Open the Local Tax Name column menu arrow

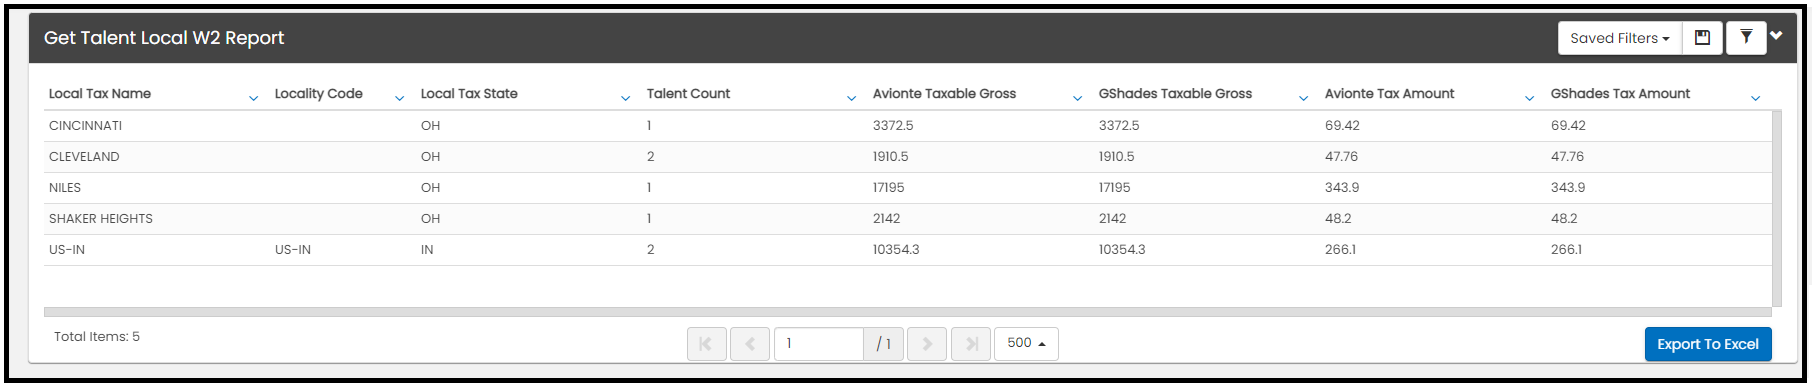253,98
